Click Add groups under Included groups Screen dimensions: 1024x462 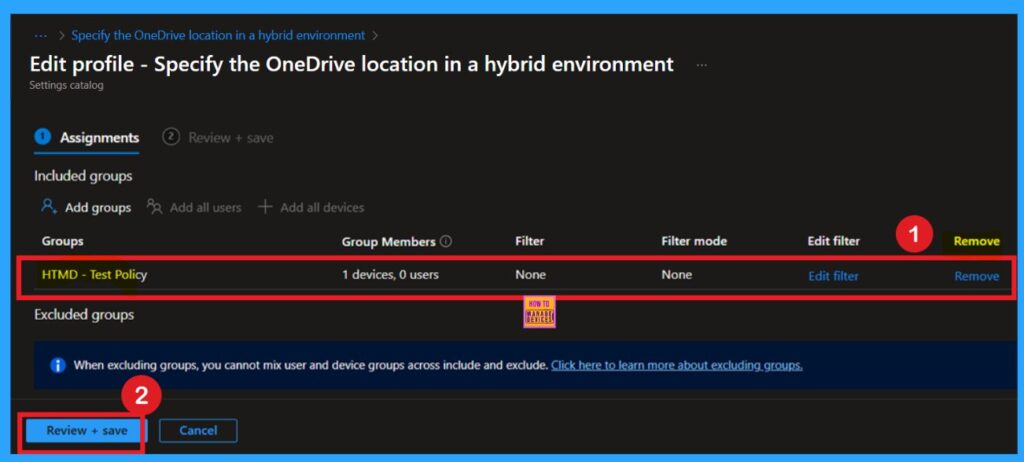tap(86, 207)
